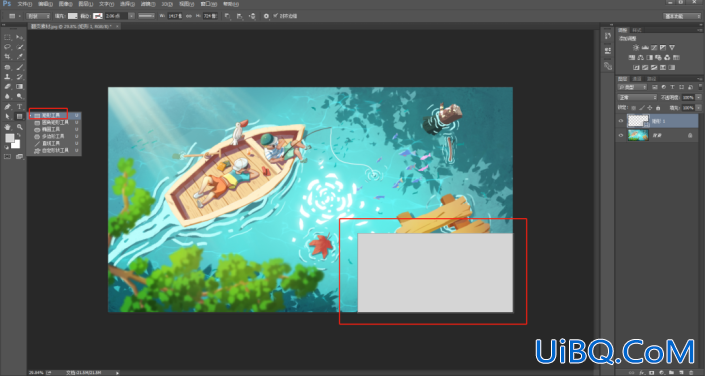Select the Dodge tool
Image resolution: width=705 pixels, height=376 pixels.
click(19, 96)
